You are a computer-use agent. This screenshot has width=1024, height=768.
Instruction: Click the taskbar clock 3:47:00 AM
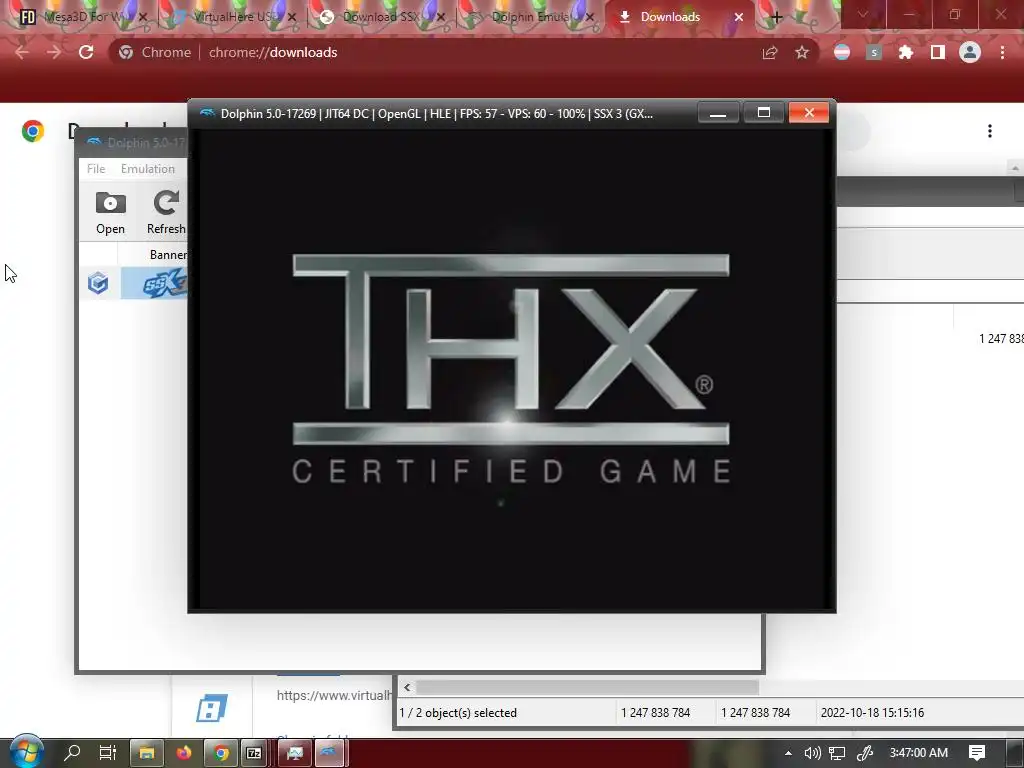coord(918,753)
